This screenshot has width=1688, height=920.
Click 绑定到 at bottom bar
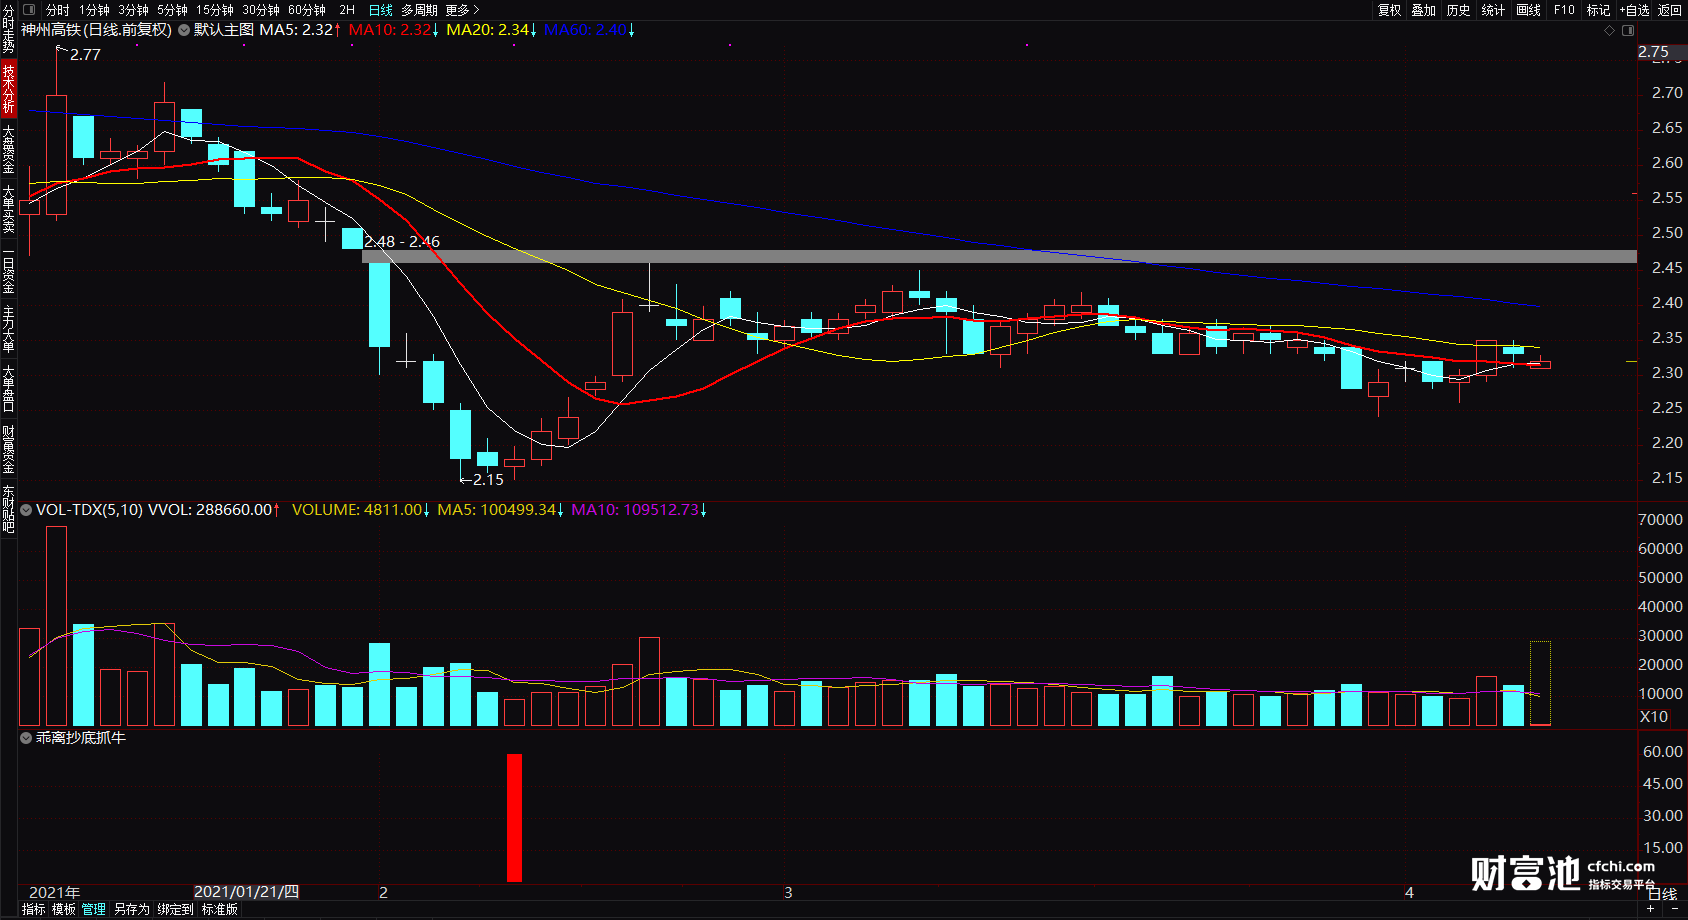[x=175, y=909]
